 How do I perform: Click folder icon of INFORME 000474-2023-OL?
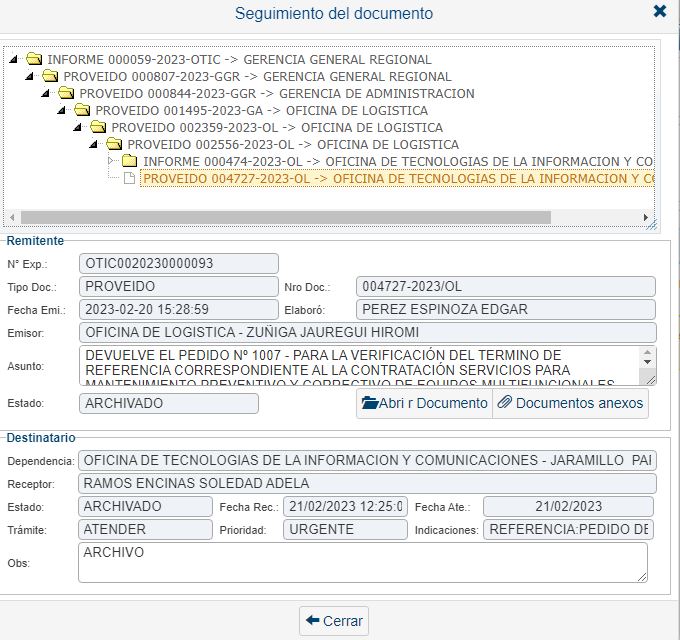pos(130,161)
